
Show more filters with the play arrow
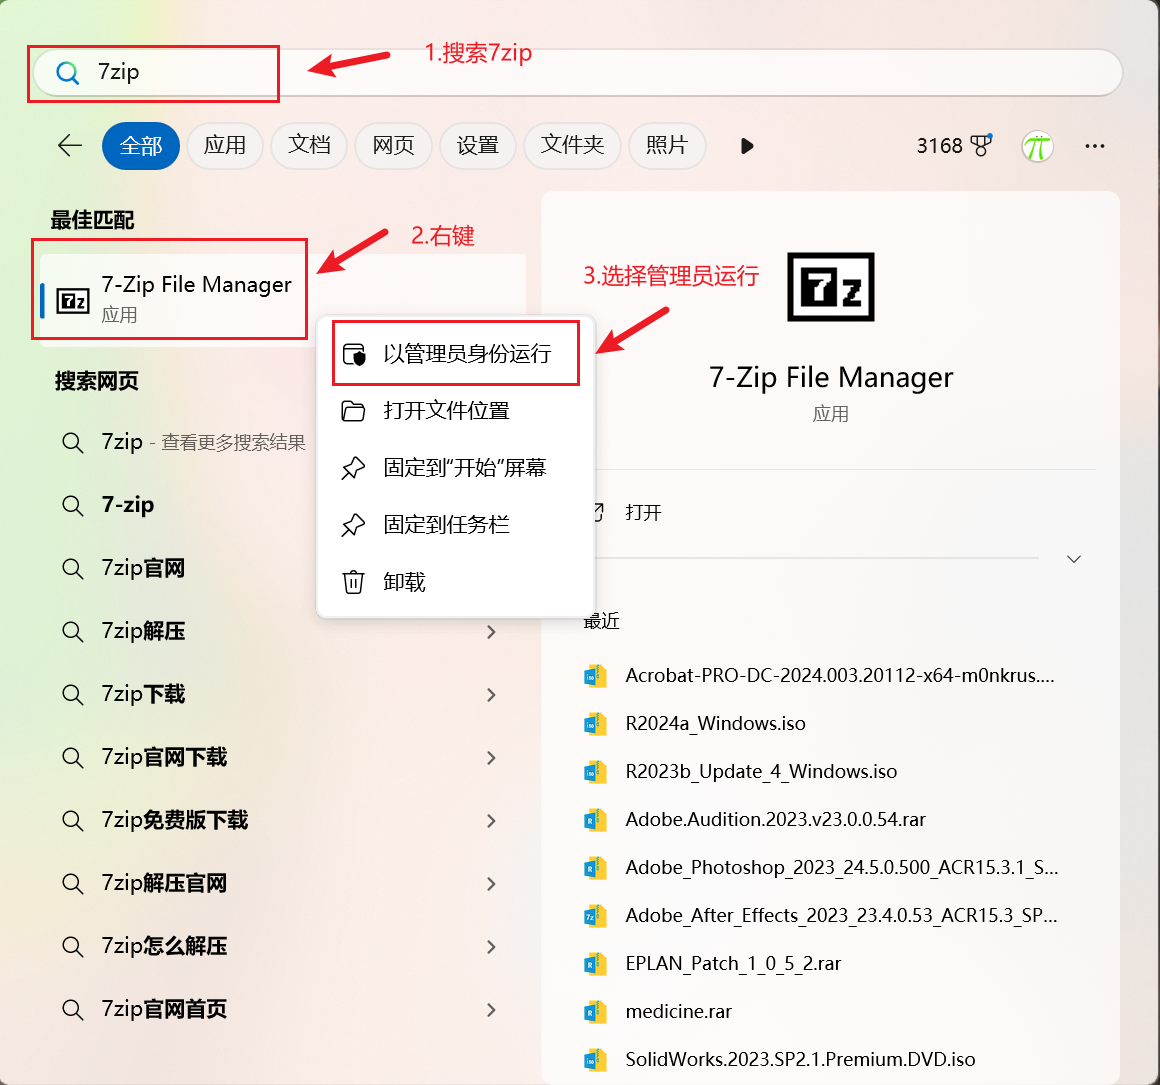(746, 146)
